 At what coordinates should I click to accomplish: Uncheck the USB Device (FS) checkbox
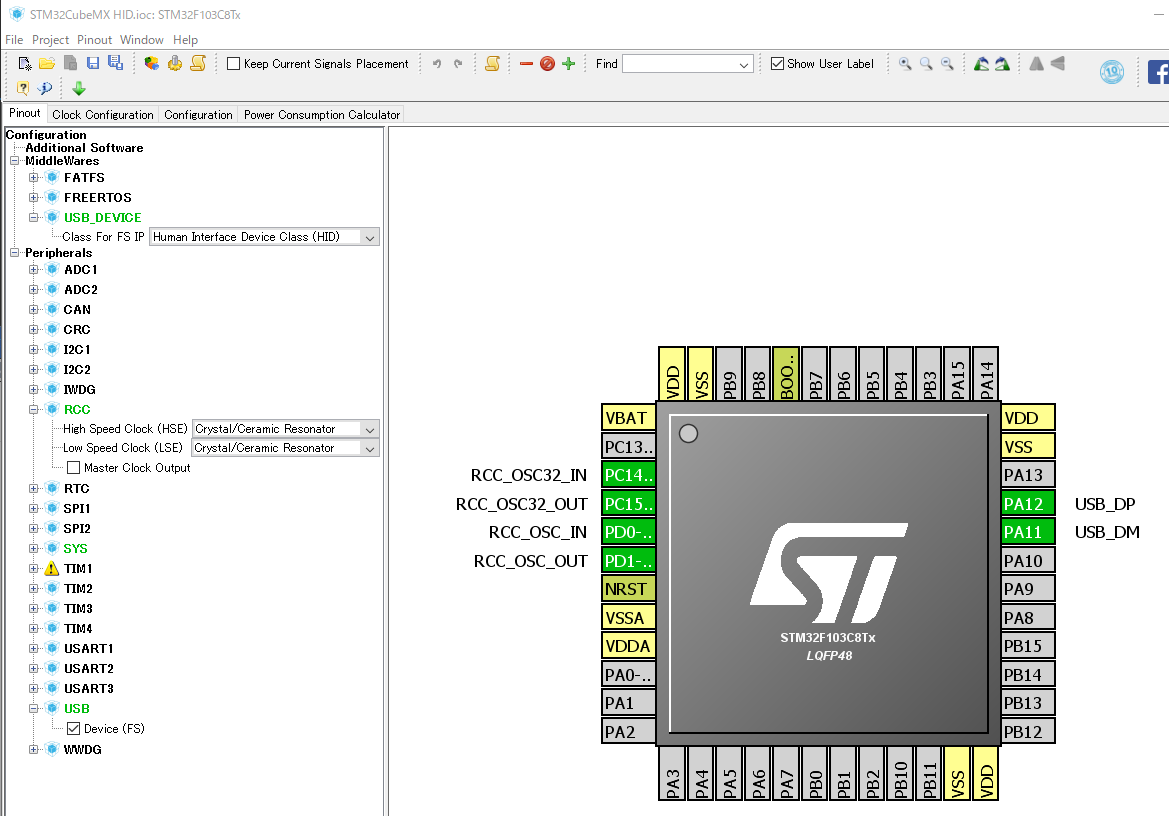[x=74, y=729]
